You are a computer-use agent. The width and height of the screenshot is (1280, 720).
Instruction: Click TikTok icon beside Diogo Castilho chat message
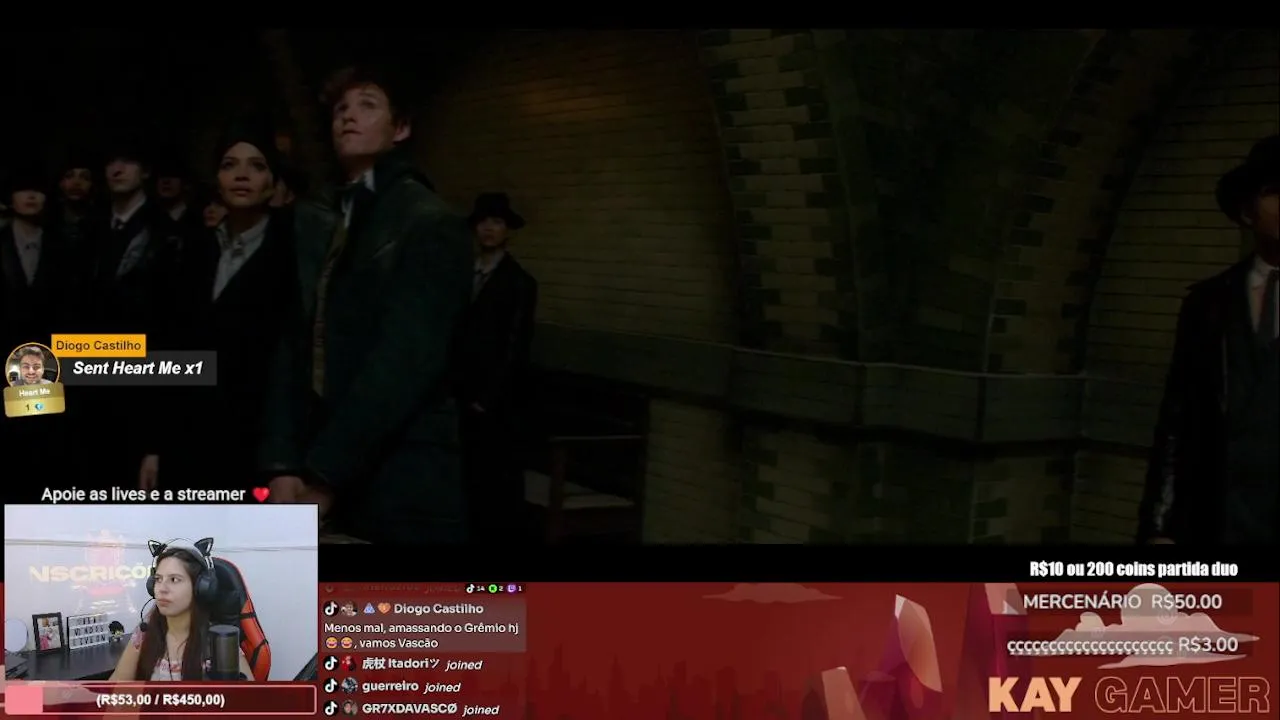click(331, 608)
